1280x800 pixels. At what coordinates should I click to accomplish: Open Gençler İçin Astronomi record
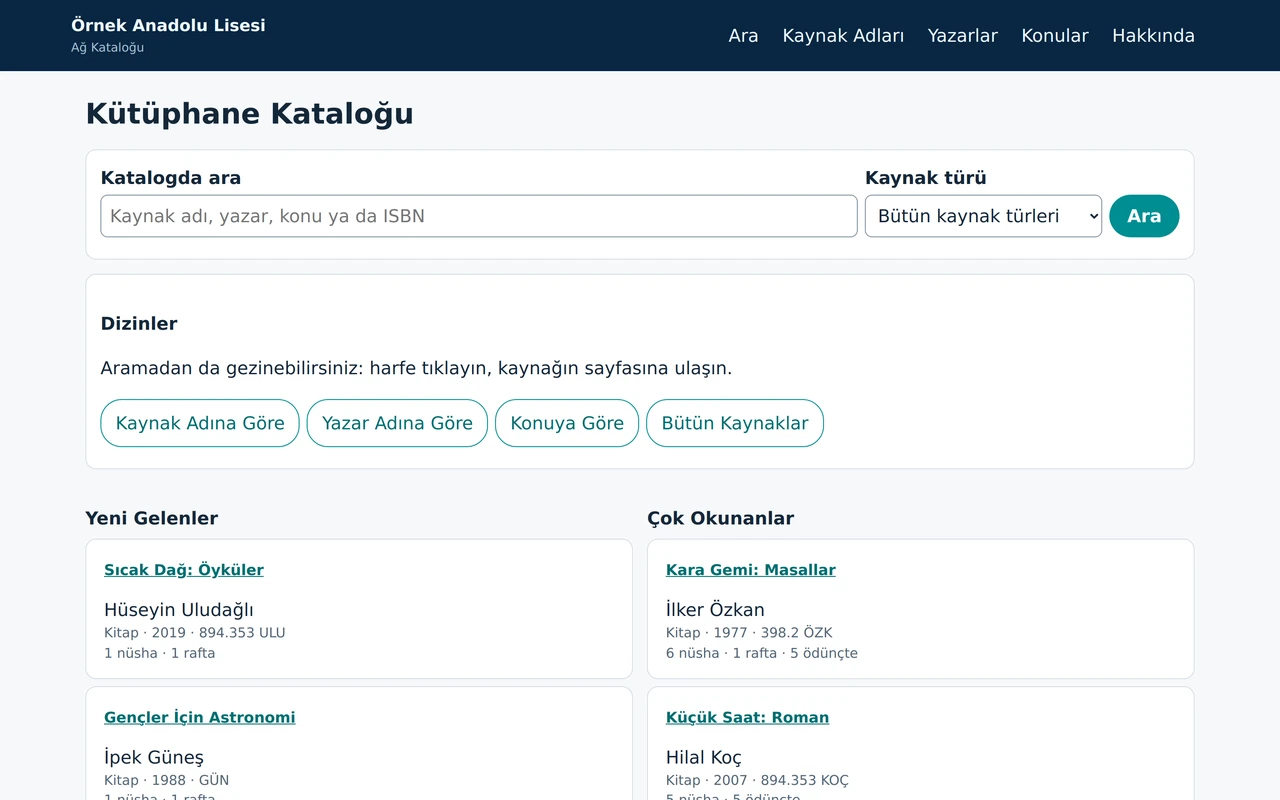(x=200, y=717)
